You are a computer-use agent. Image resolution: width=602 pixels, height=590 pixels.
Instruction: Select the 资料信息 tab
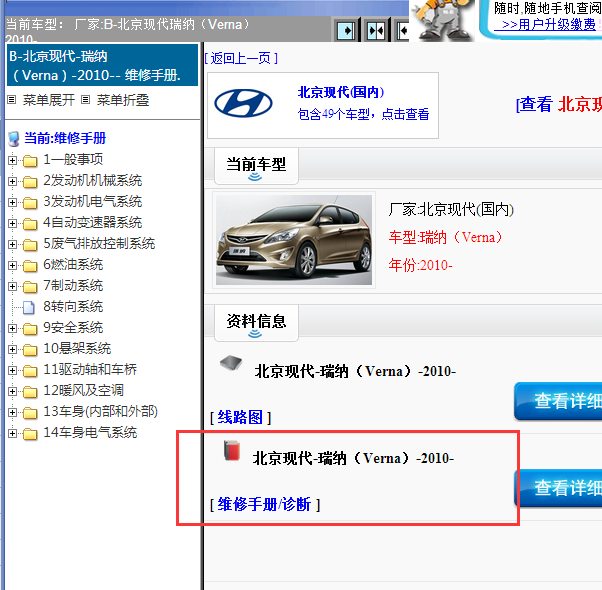pos(256,323)
